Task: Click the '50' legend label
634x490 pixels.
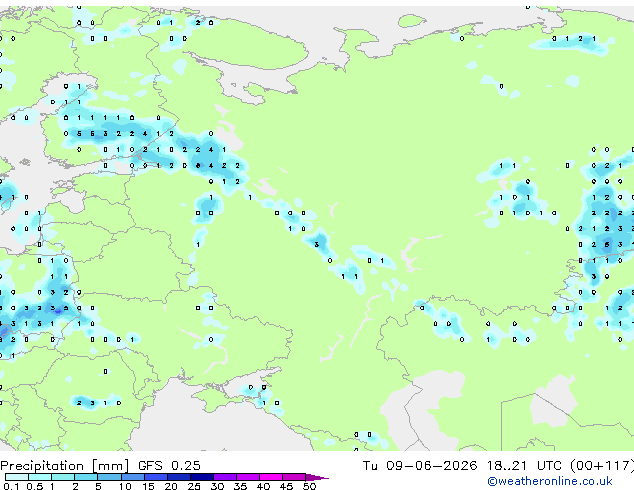Action: point(309,486)
